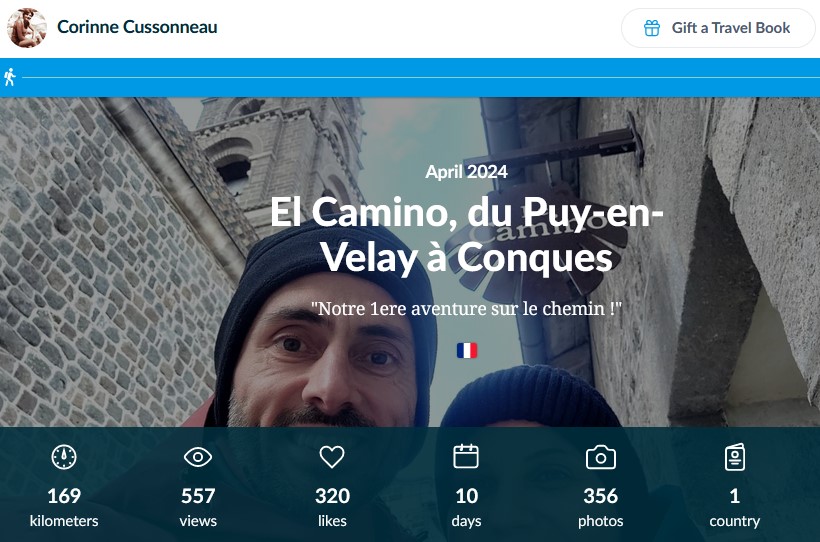Click the trip progress line in blue bar
The image size is (820, 542).
(420, 77)
